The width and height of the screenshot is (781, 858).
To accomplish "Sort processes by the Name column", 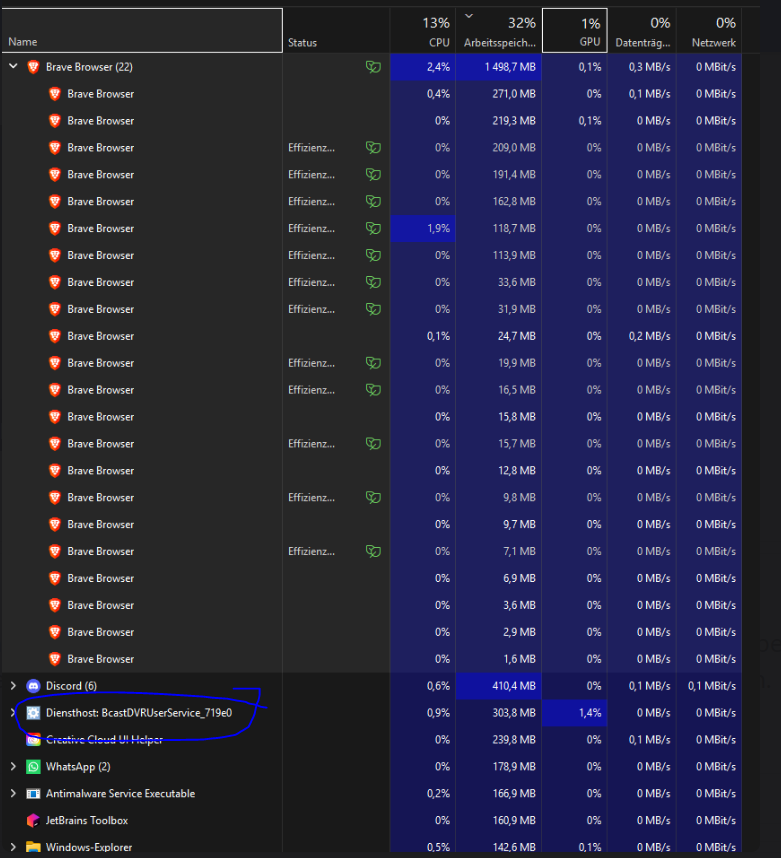I will tap(142, 31).
